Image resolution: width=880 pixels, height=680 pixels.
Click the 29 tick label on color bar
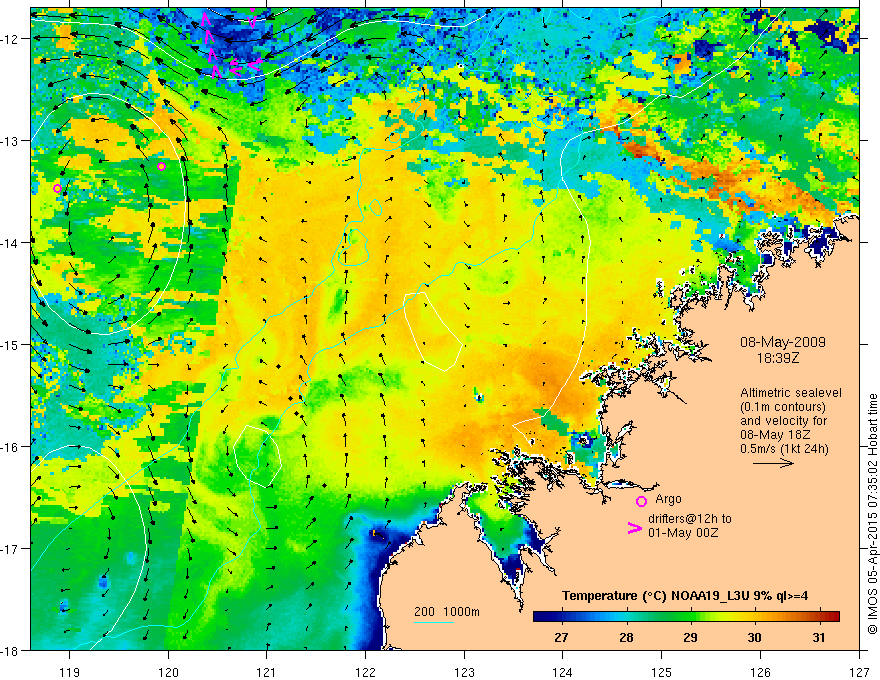coord(691,637)
